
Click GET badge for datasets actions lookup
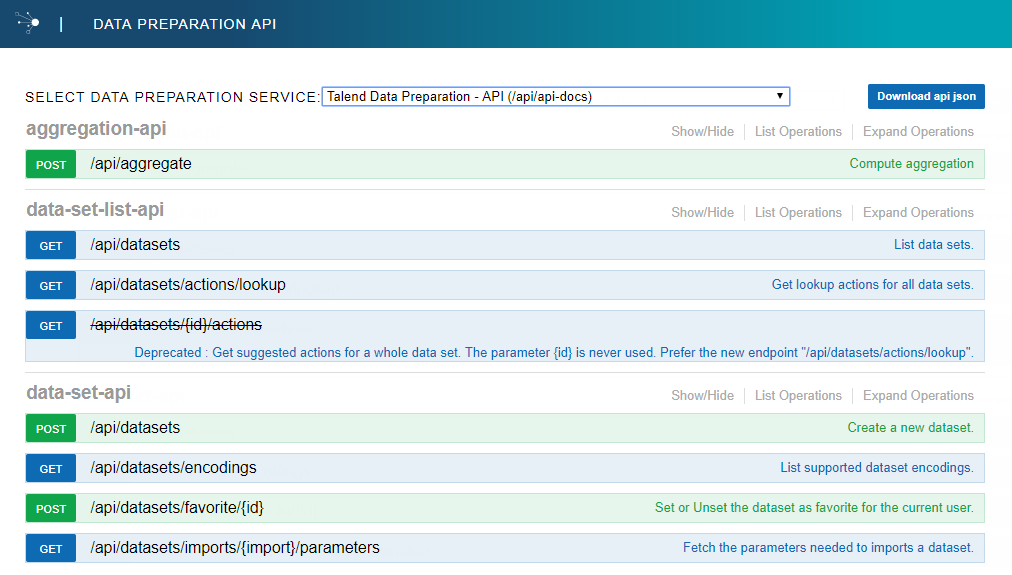click(51, 286)
